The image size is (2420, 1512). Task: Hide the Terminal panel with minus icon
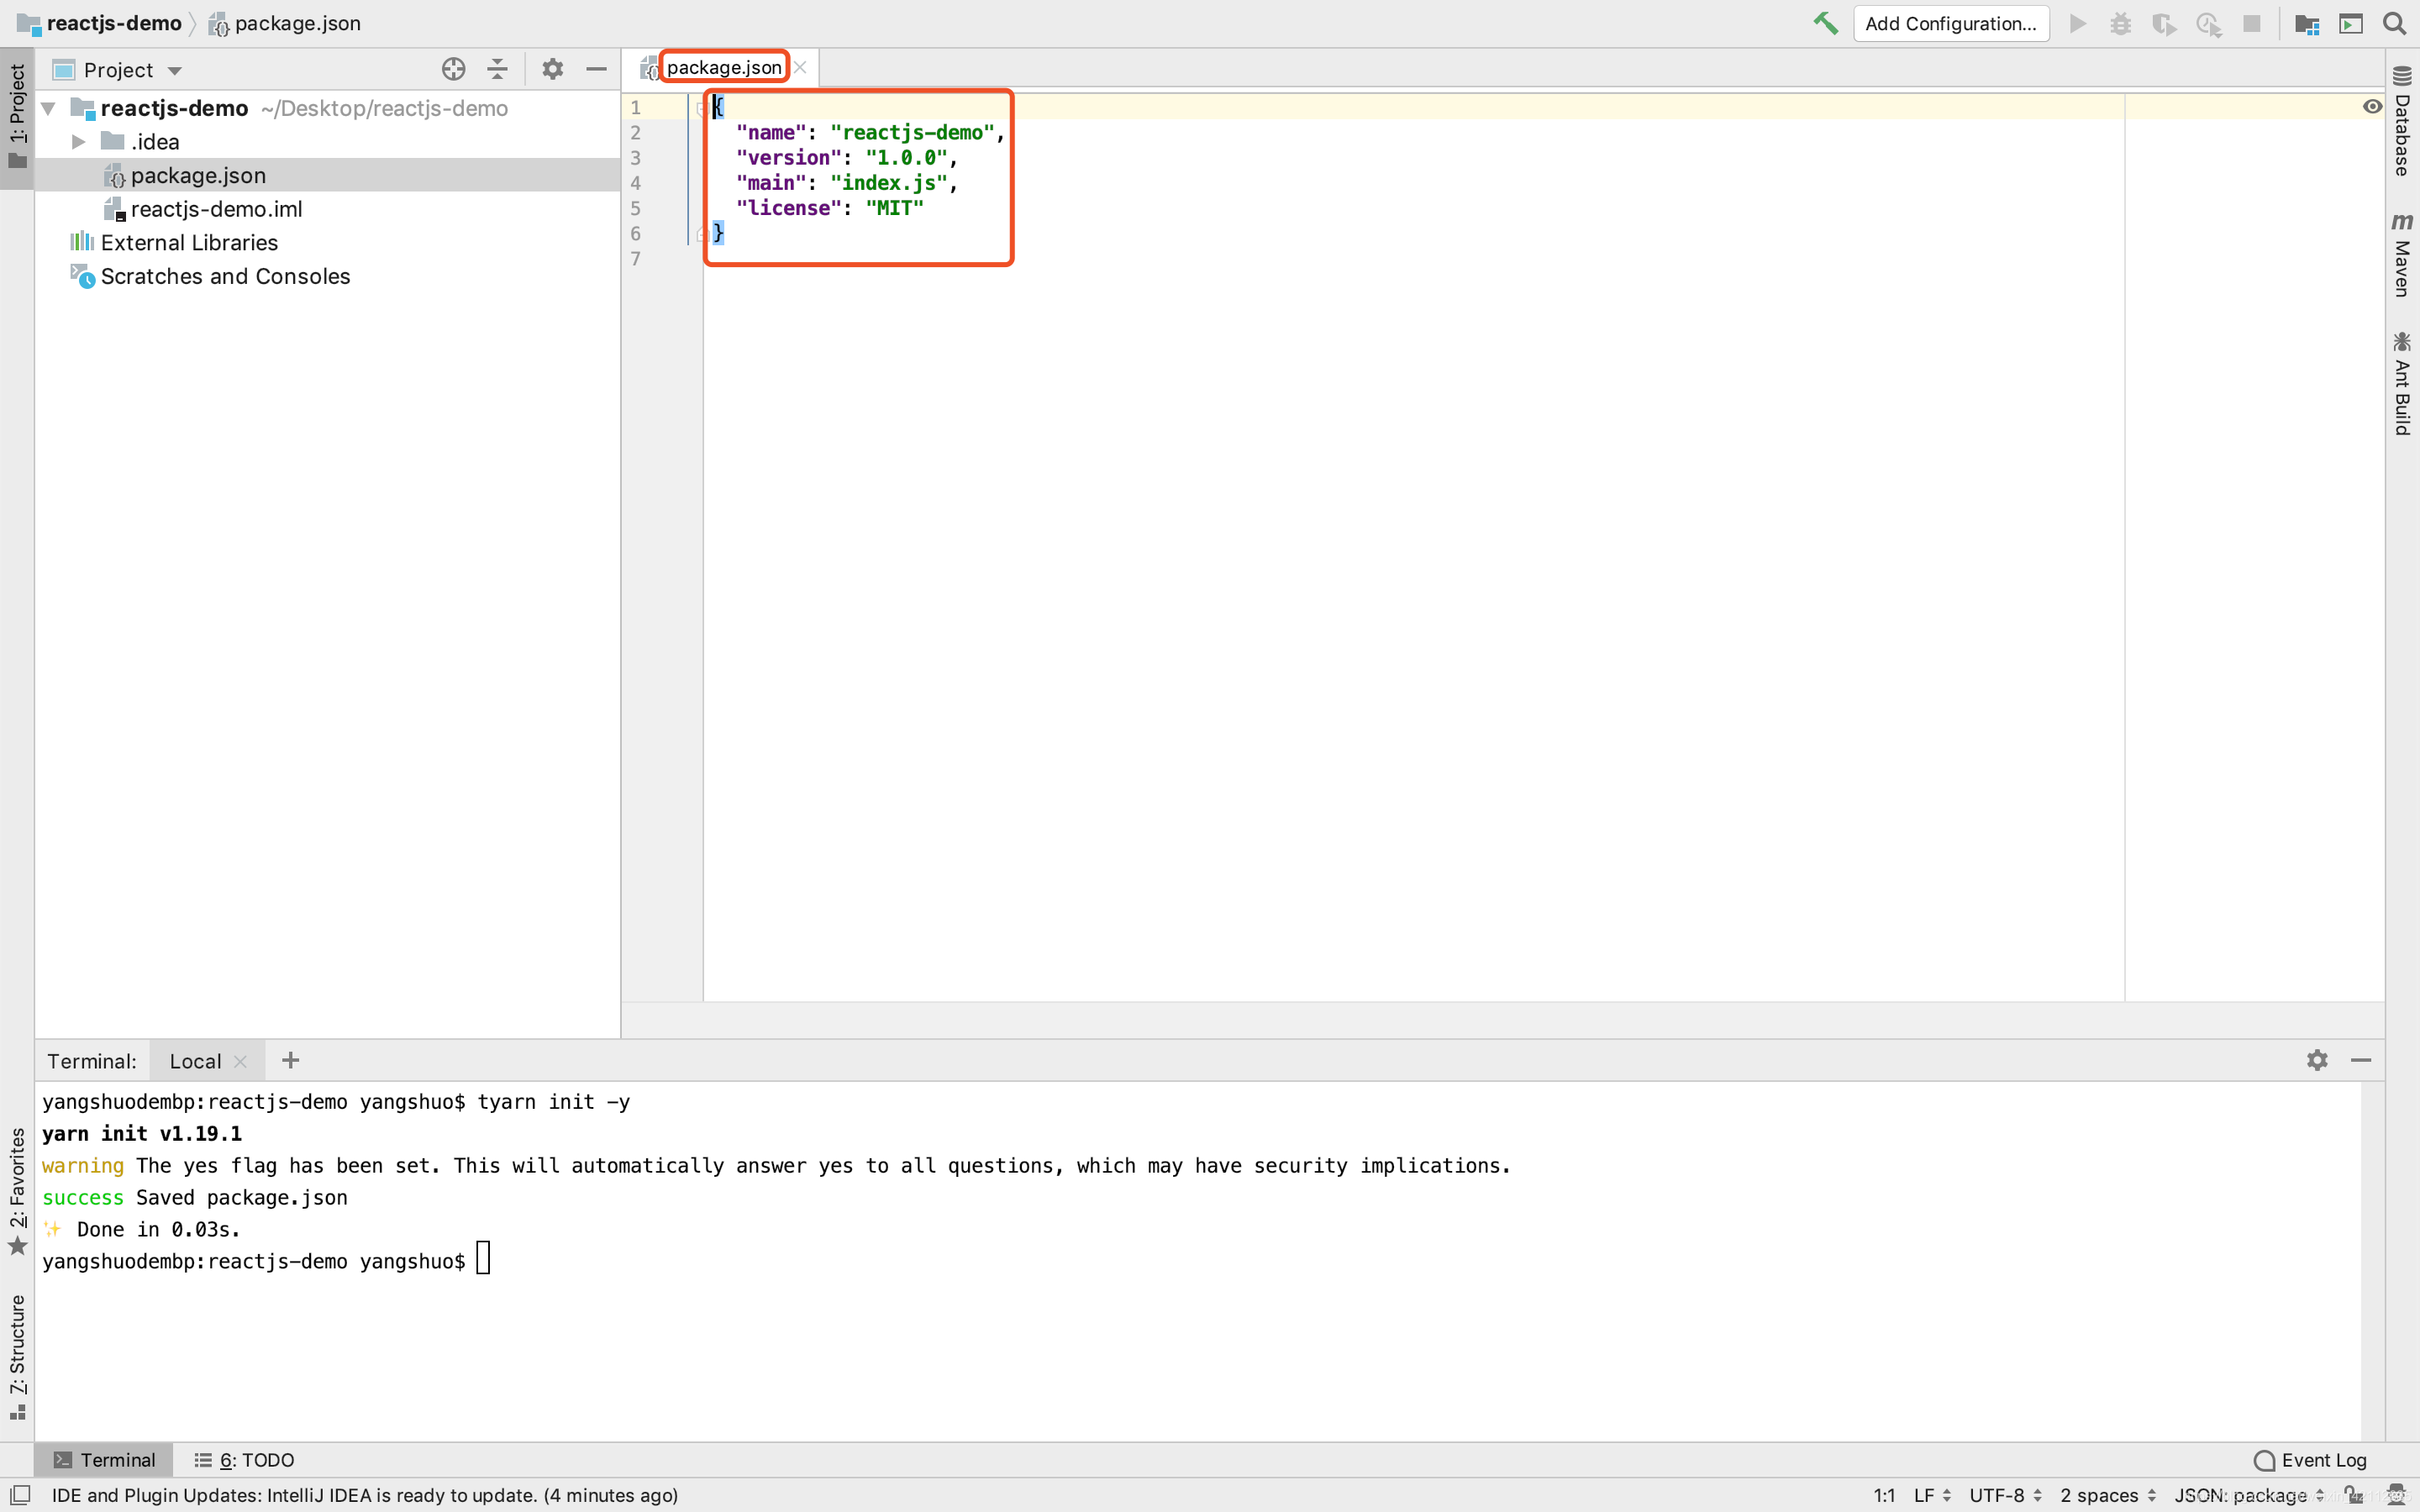click(2361, 1060)
